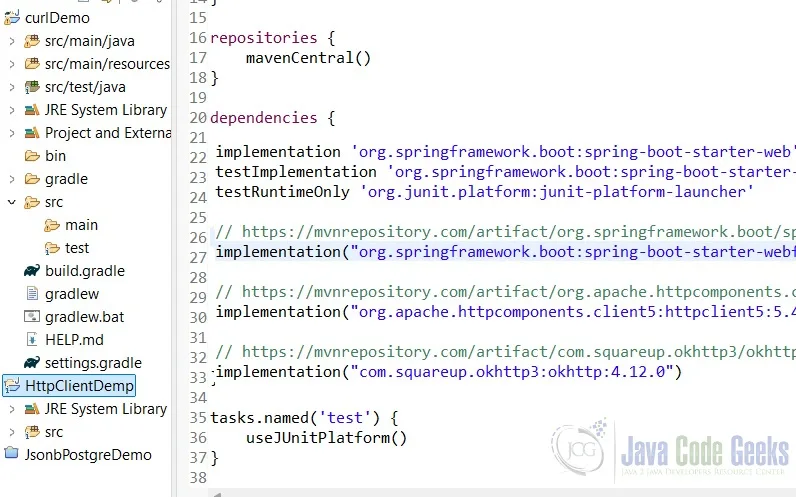Click the mavenCentral() call in editor
The image size is (796, 497).
(x=309, y=58)
